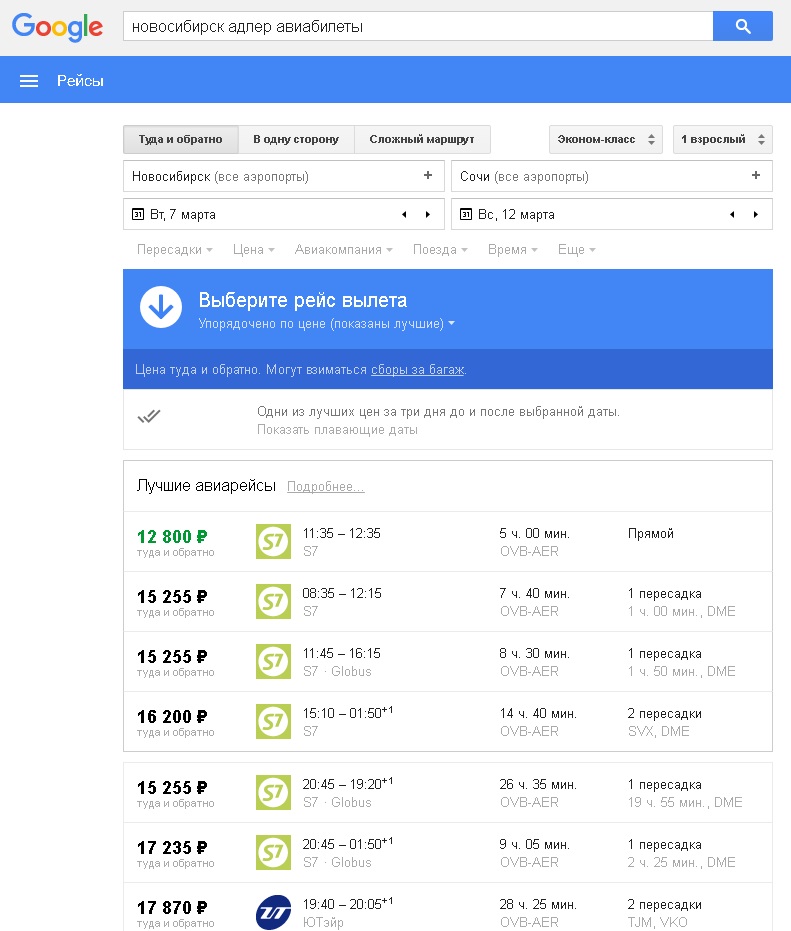Open the hamburger menu beside Рейсы
The image size is (791, 931).
click(x=29, y=81)
